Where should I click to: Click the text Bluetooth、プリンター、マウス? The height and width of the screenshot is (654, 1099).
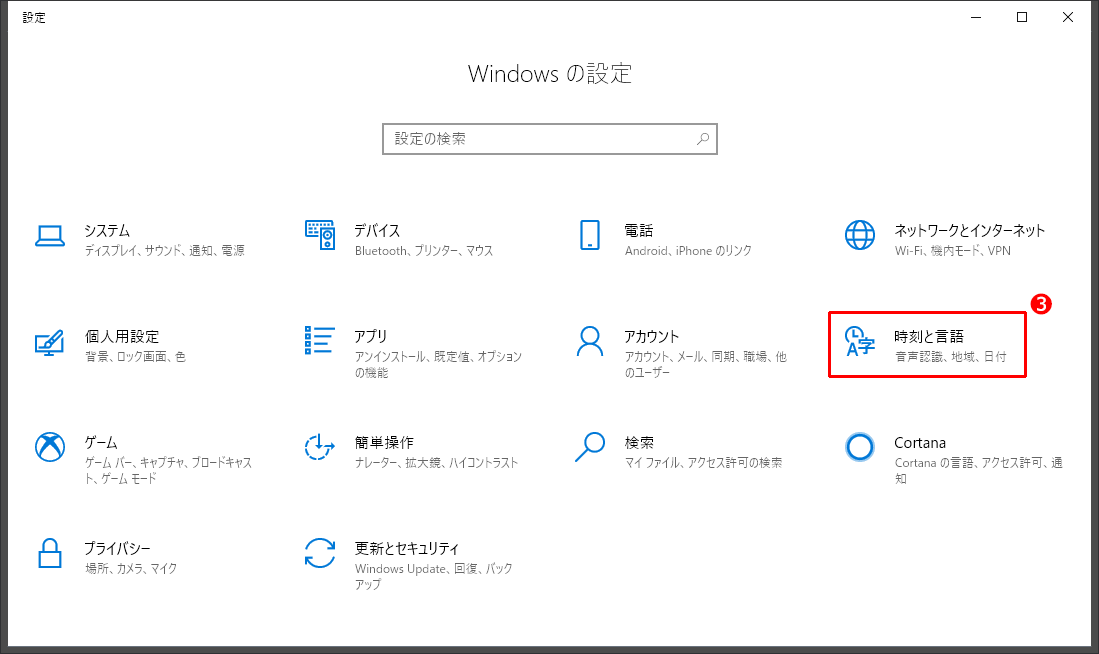[x=424, y=251]
